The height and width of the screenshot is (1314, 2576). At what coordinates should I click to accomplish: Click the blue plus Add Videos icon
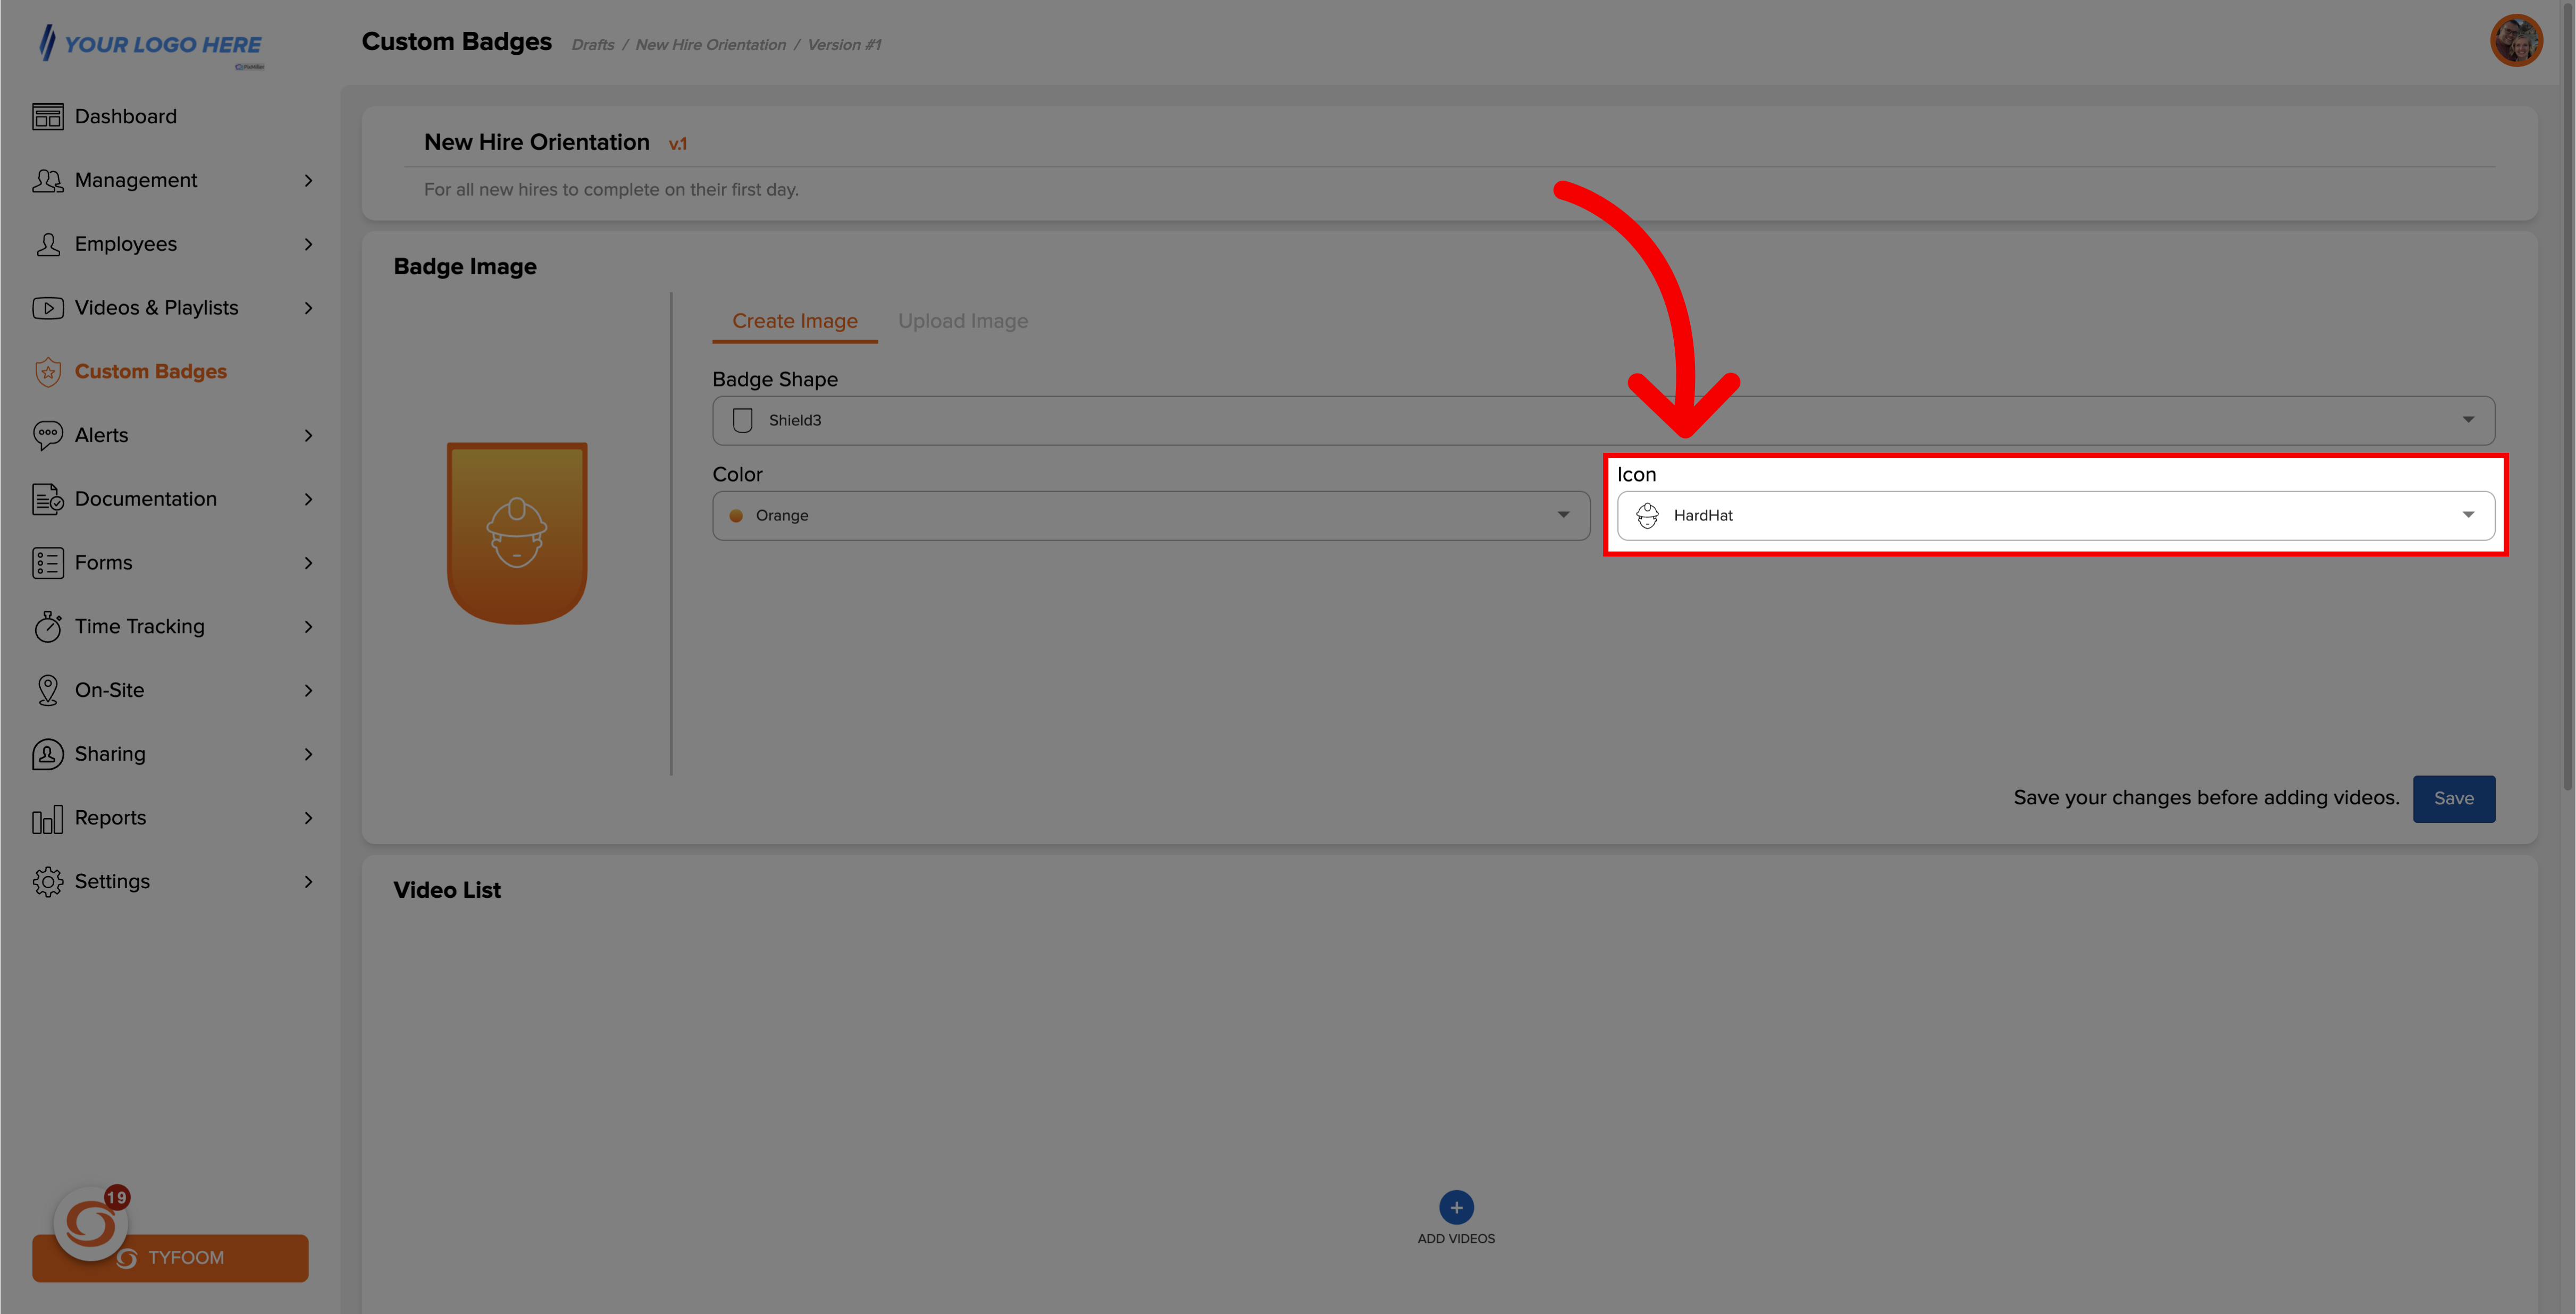click(x=1456, y=1207)
